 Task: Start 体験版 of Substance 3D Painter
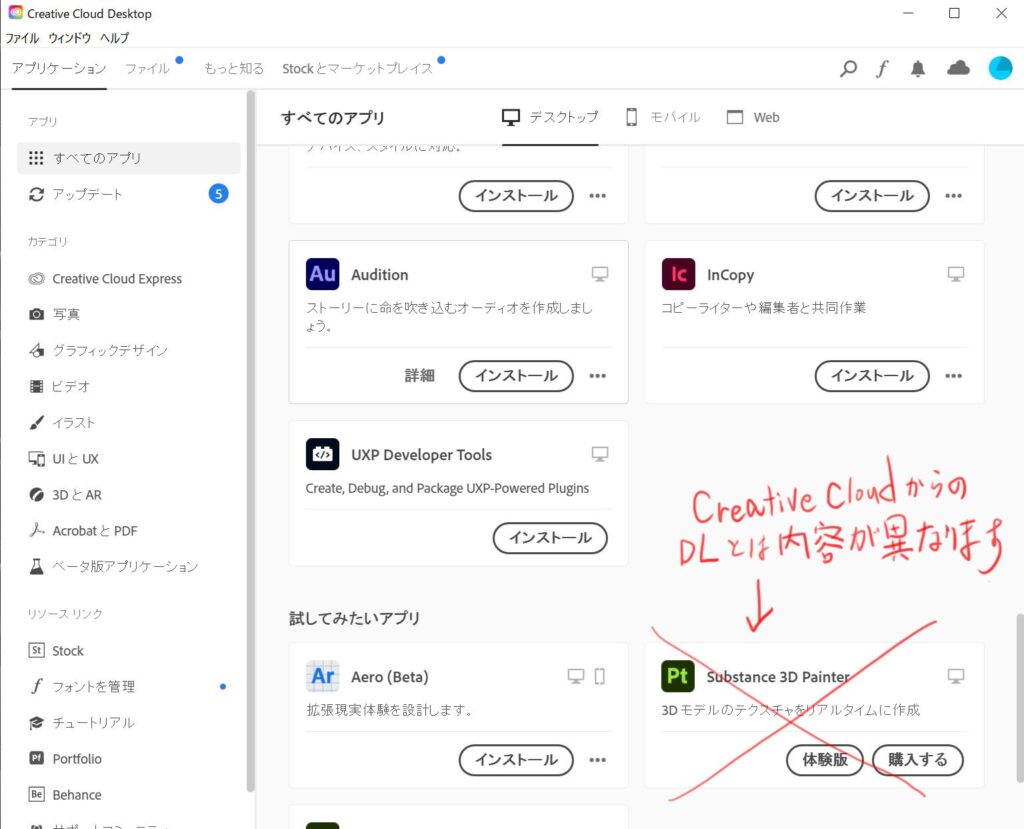tap(825, 760)
